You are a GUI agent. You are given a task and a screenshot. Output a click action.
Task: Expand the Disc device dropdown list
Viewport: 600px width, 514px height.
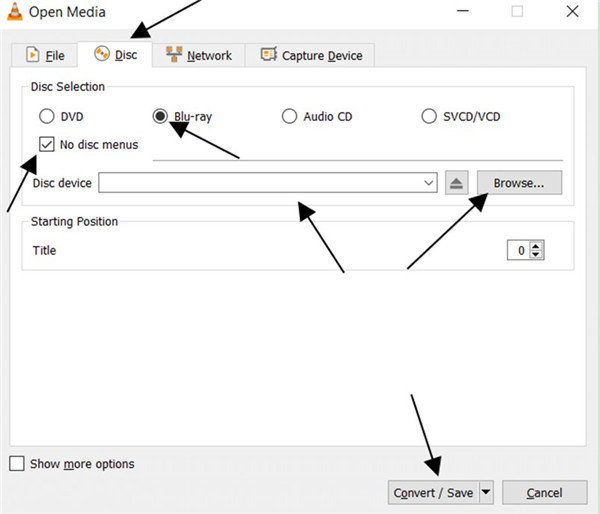429,183
